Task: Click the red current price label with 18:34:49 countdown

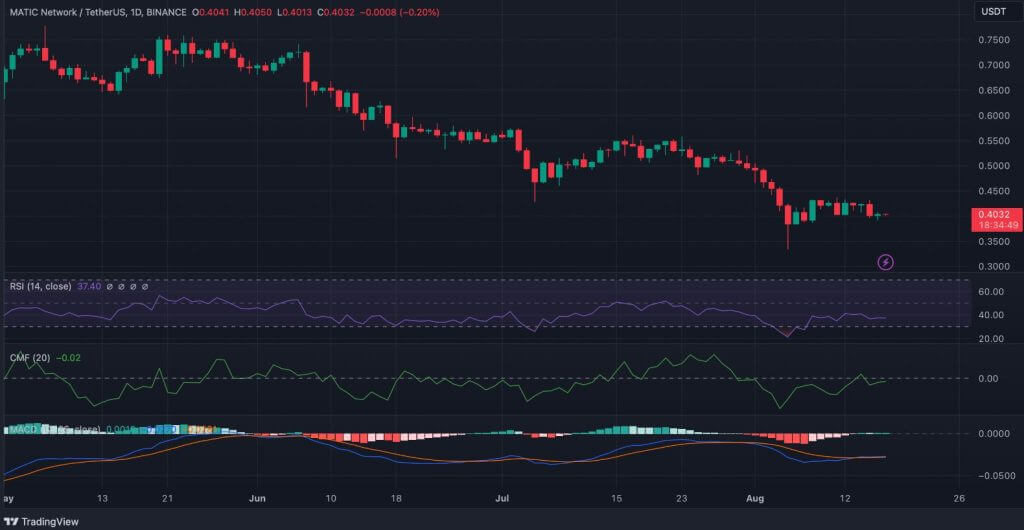Action: pyautogui.click(x=997, y=219)
